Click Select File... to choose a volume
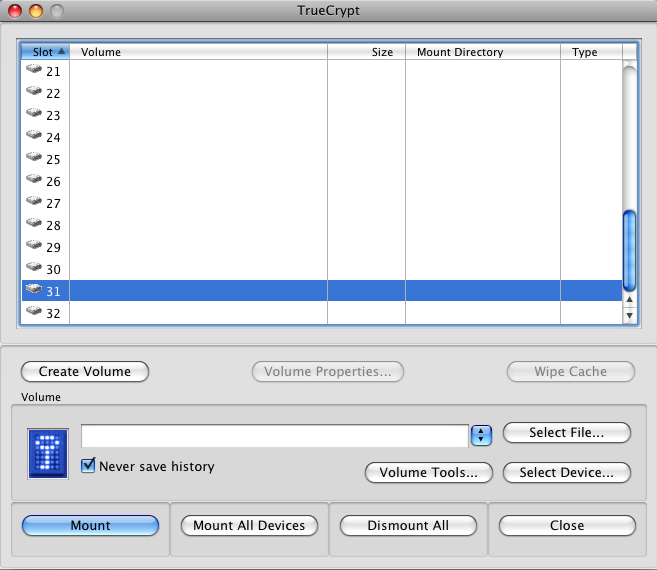657x570 pixels. (567, 432)
